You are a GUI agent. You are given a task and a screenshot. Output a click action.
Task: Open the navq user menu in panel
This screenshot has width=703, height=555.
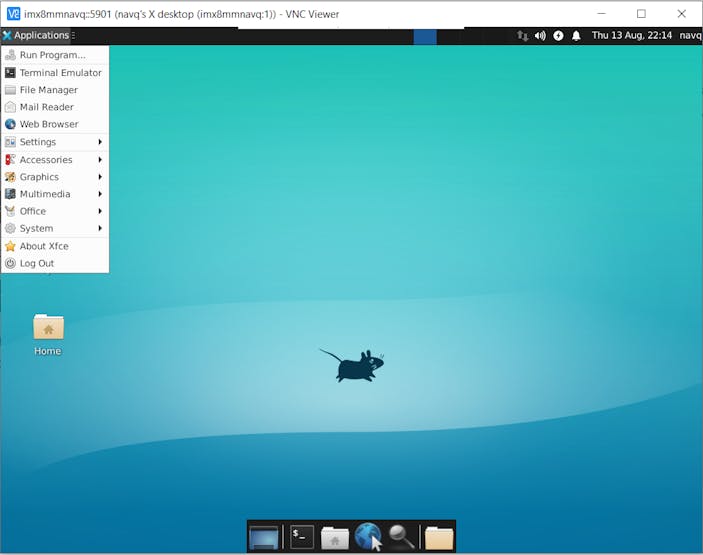pos(690,35)
